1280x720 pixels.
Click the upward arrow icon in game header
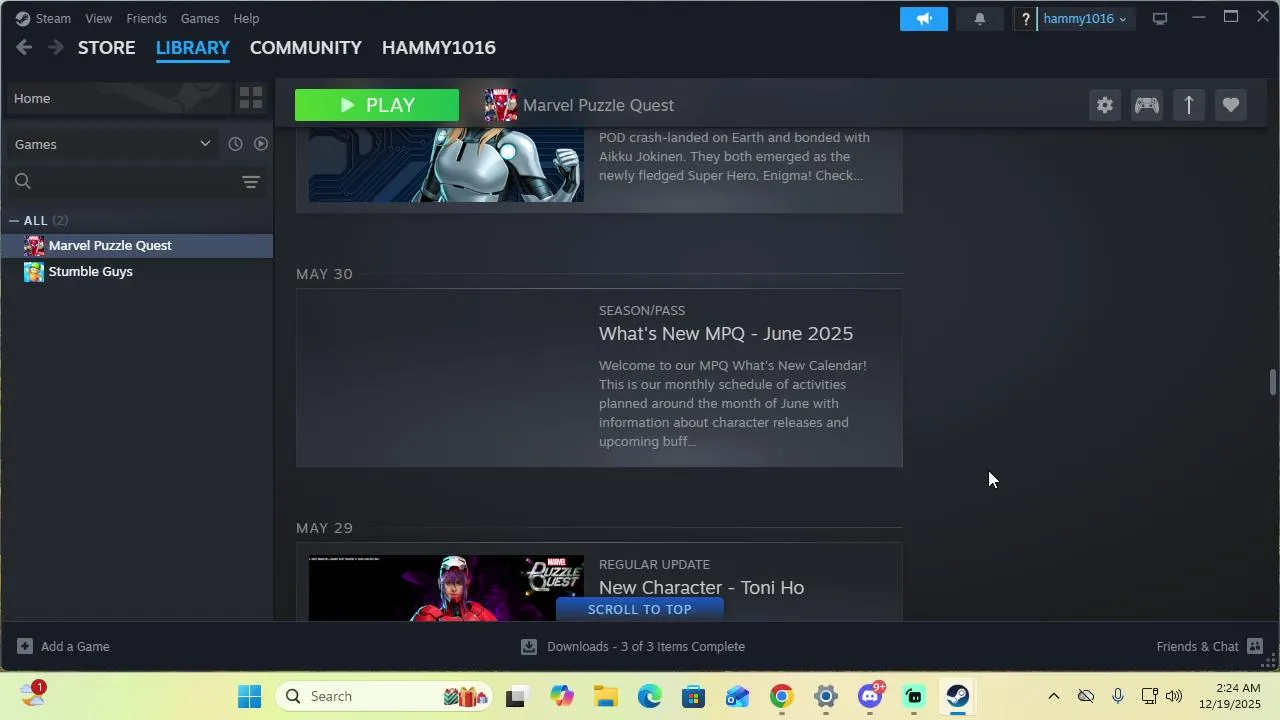tap(1189, 105)
